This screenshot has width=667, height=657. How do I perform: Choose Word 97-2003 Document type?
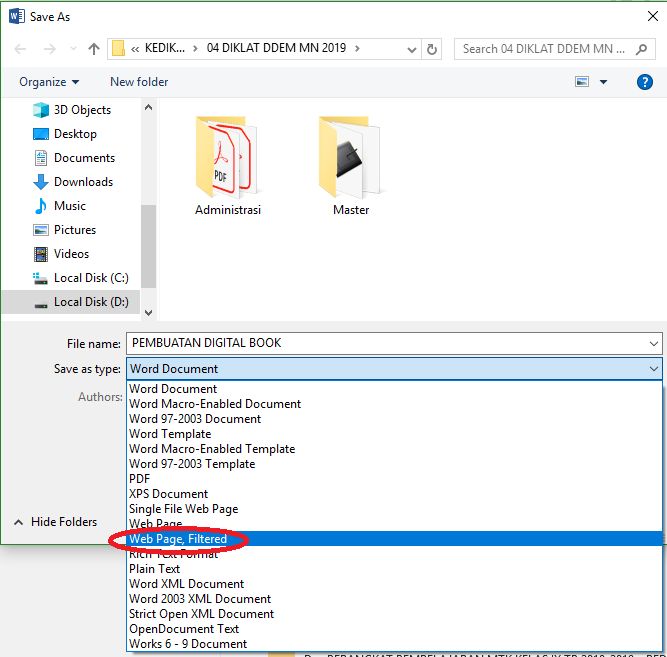point(394,419)
